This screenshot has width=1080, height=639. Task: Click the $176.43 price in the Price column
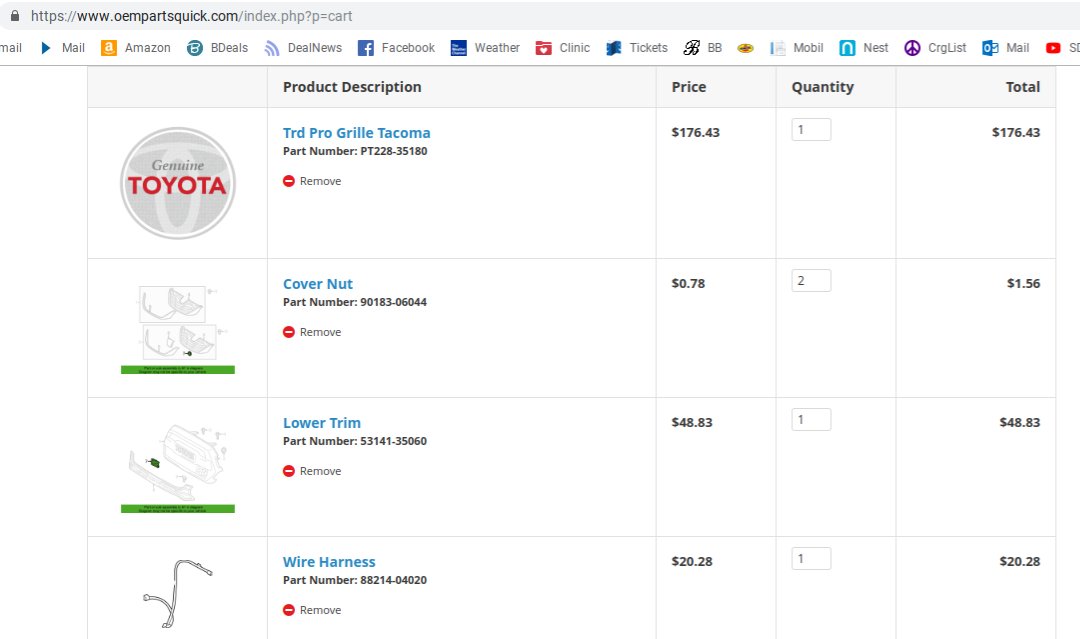(696, 132)
